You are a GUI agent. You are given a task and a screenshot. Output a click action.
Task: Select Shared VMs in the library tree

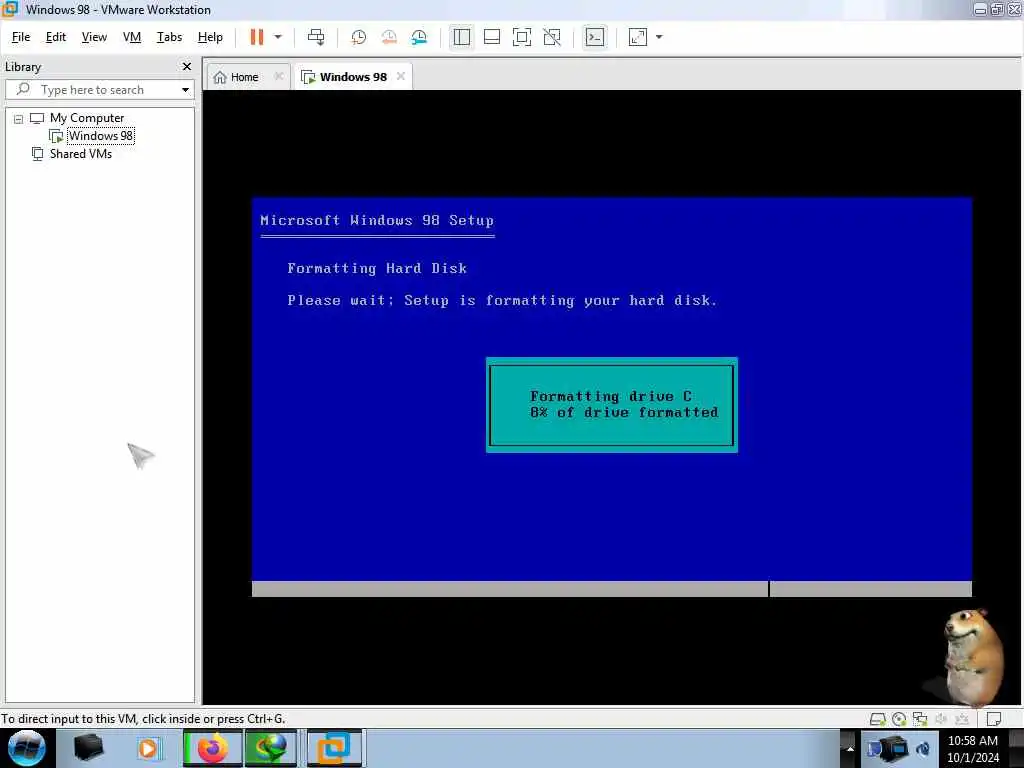click(x=81, y=154)
